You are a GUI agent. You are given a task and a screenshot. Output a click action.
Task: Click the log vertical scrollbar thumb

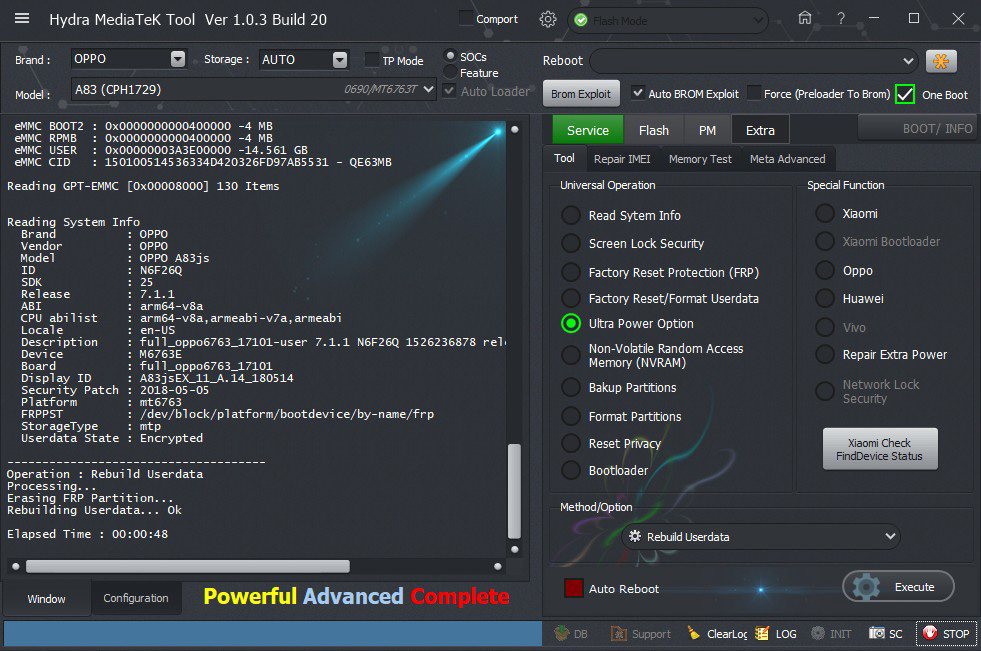514,492
